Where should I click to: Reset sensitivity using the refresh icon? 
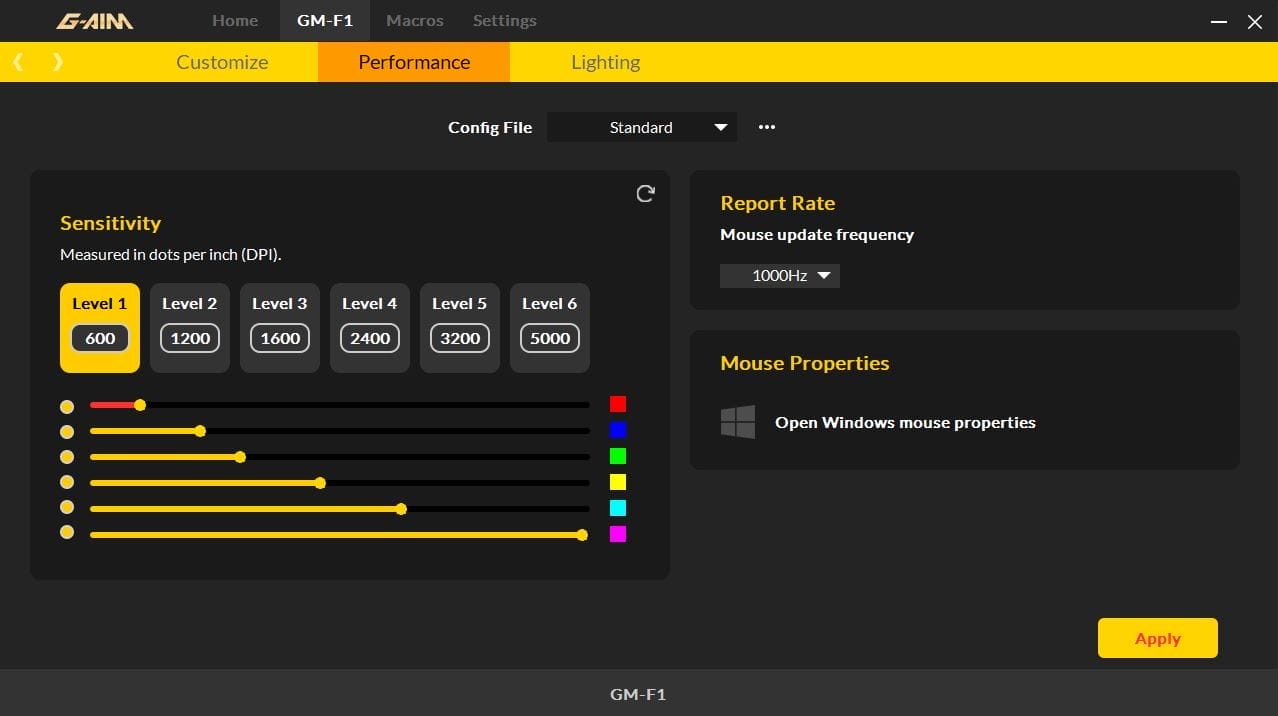click(646, 194)
